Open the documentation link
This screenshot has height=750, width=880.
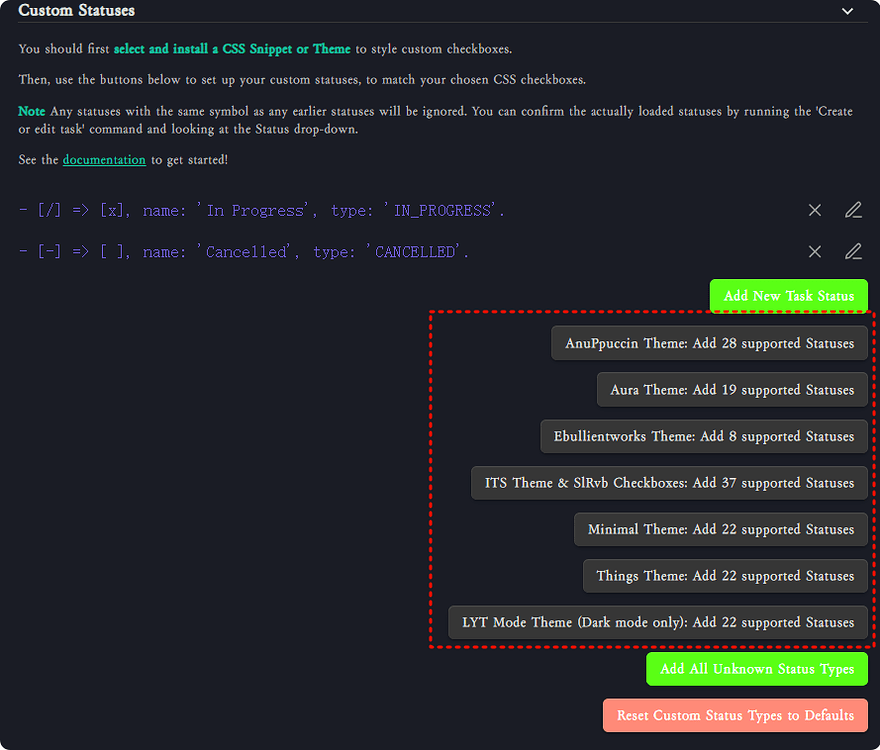(x=104, y=159)
